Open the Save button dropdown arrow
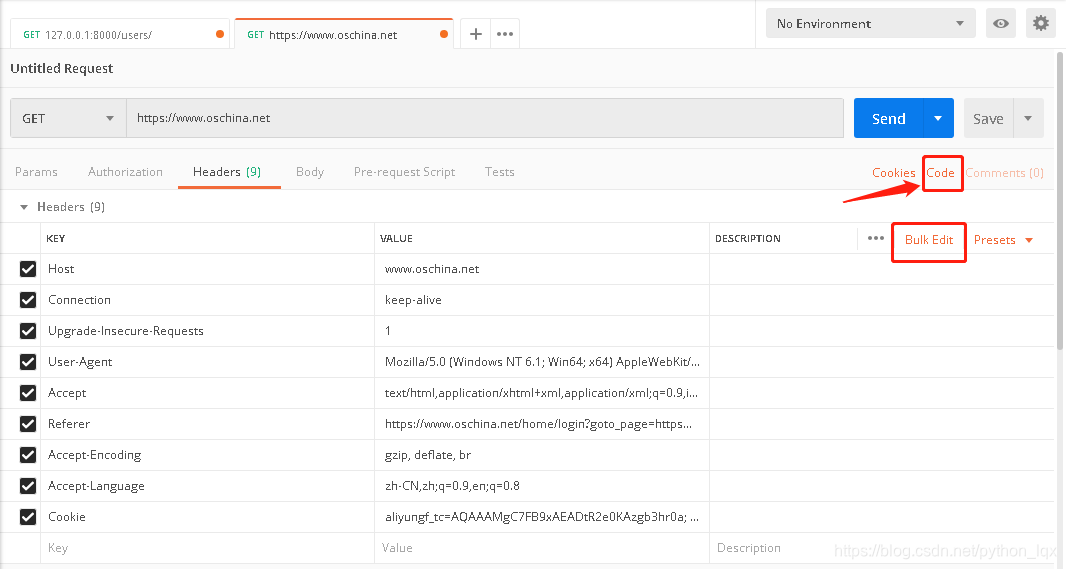Viewport: 1066px width, 569px height. pos(1029,118)
